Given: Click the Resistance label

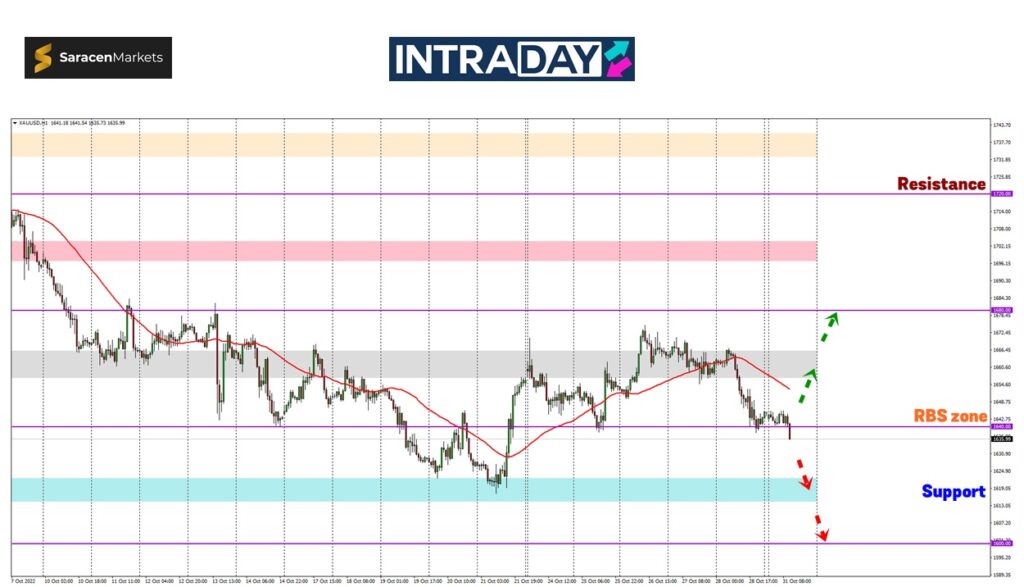Looking at the screenshot, I should (x=940, y=184).
